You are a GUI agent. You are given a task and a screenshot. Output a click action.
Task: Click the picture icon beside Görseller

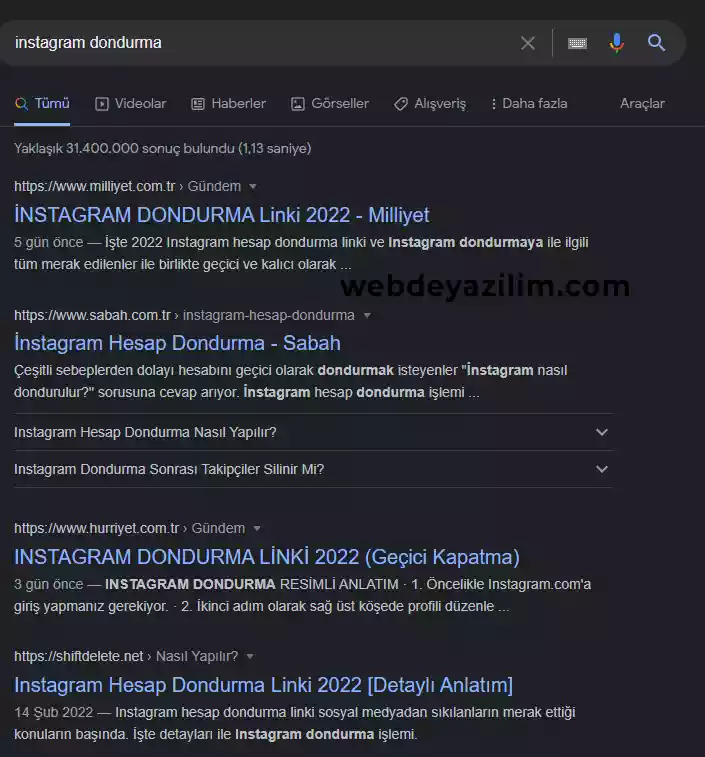coord(297,104)
